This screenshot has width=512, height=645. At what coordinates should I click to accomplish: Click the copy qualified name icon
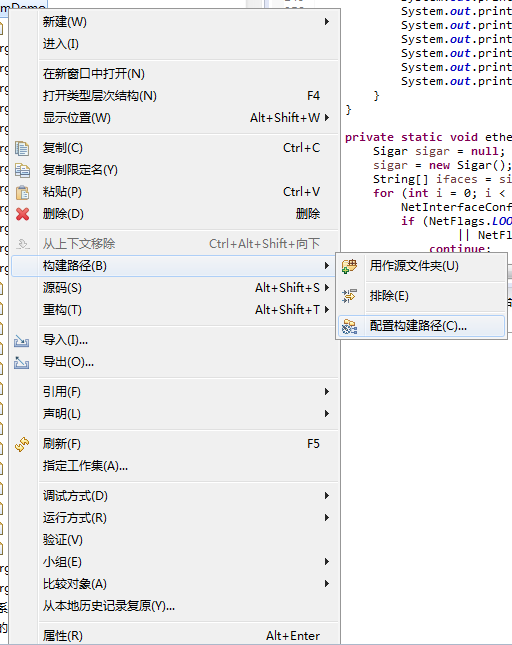pos(22,170)
